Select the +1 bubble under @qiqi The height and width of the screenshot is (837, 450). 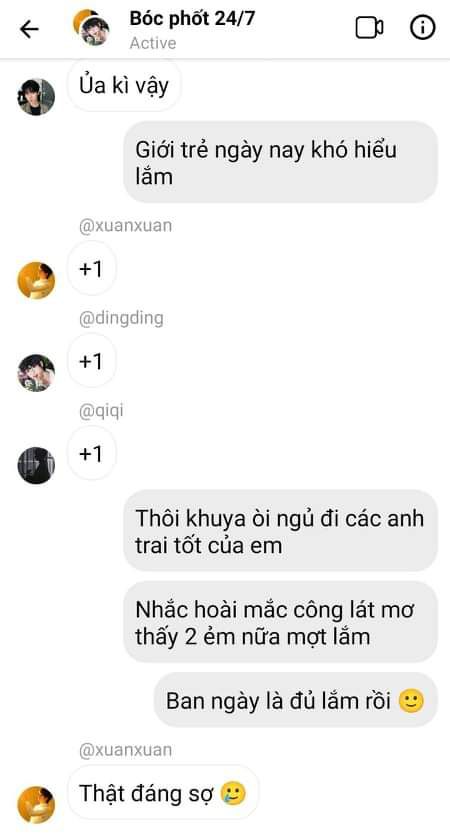coord(91,454)
